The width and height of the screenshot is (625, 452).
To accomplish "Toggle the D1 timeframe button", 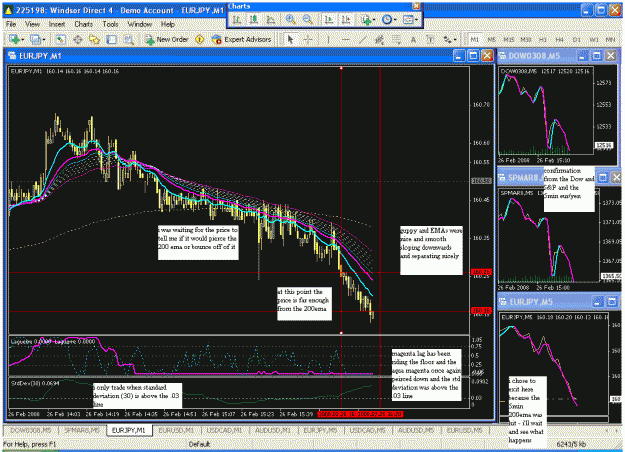I will [577, 39].
